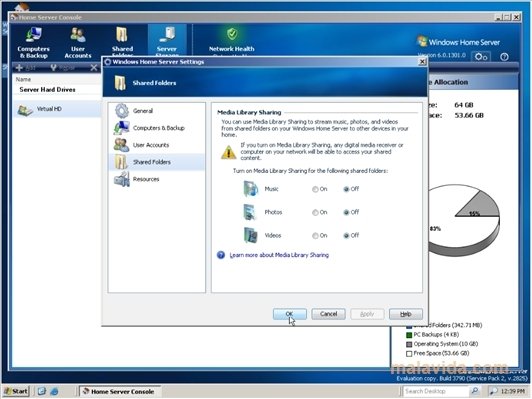Click the General gear icon

coord(121,111)
